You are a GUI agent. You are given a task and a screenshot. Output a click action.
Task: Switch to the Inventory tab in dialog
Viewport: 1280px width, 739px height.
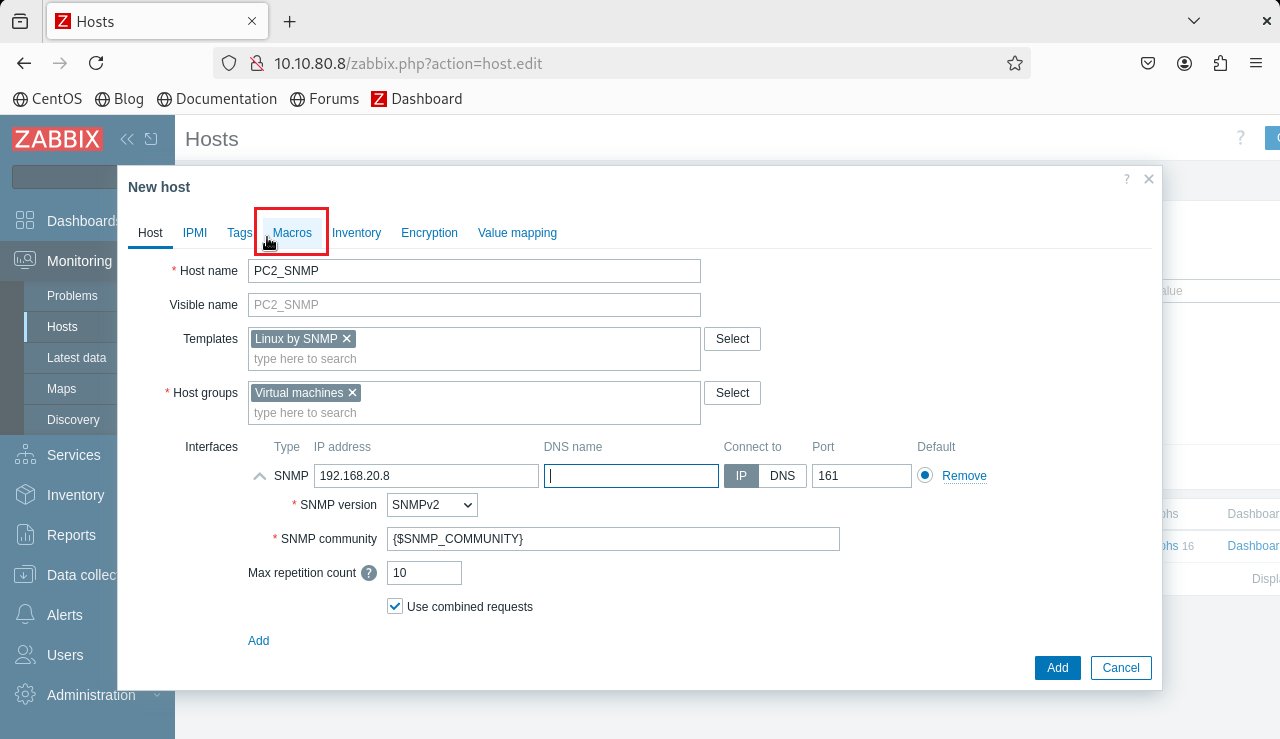click(356, 233)
